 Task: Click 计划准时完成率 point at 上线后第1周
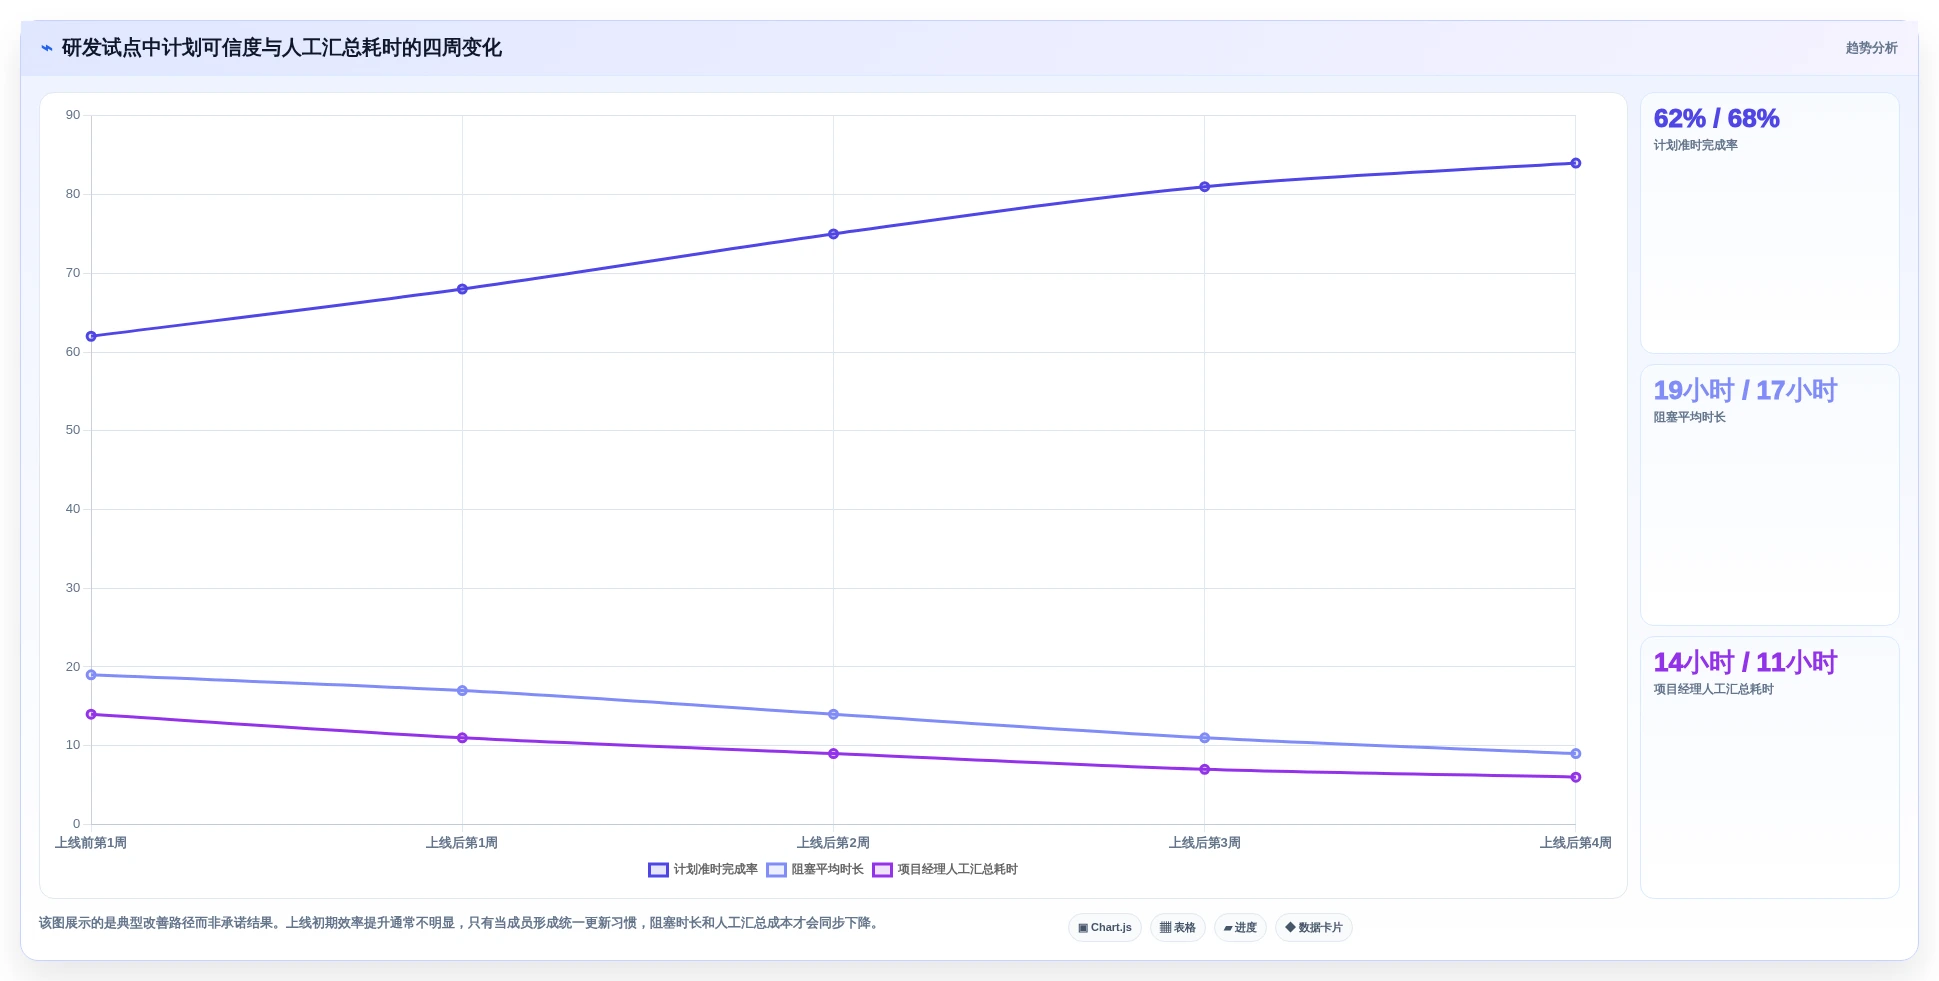(462, 289)
